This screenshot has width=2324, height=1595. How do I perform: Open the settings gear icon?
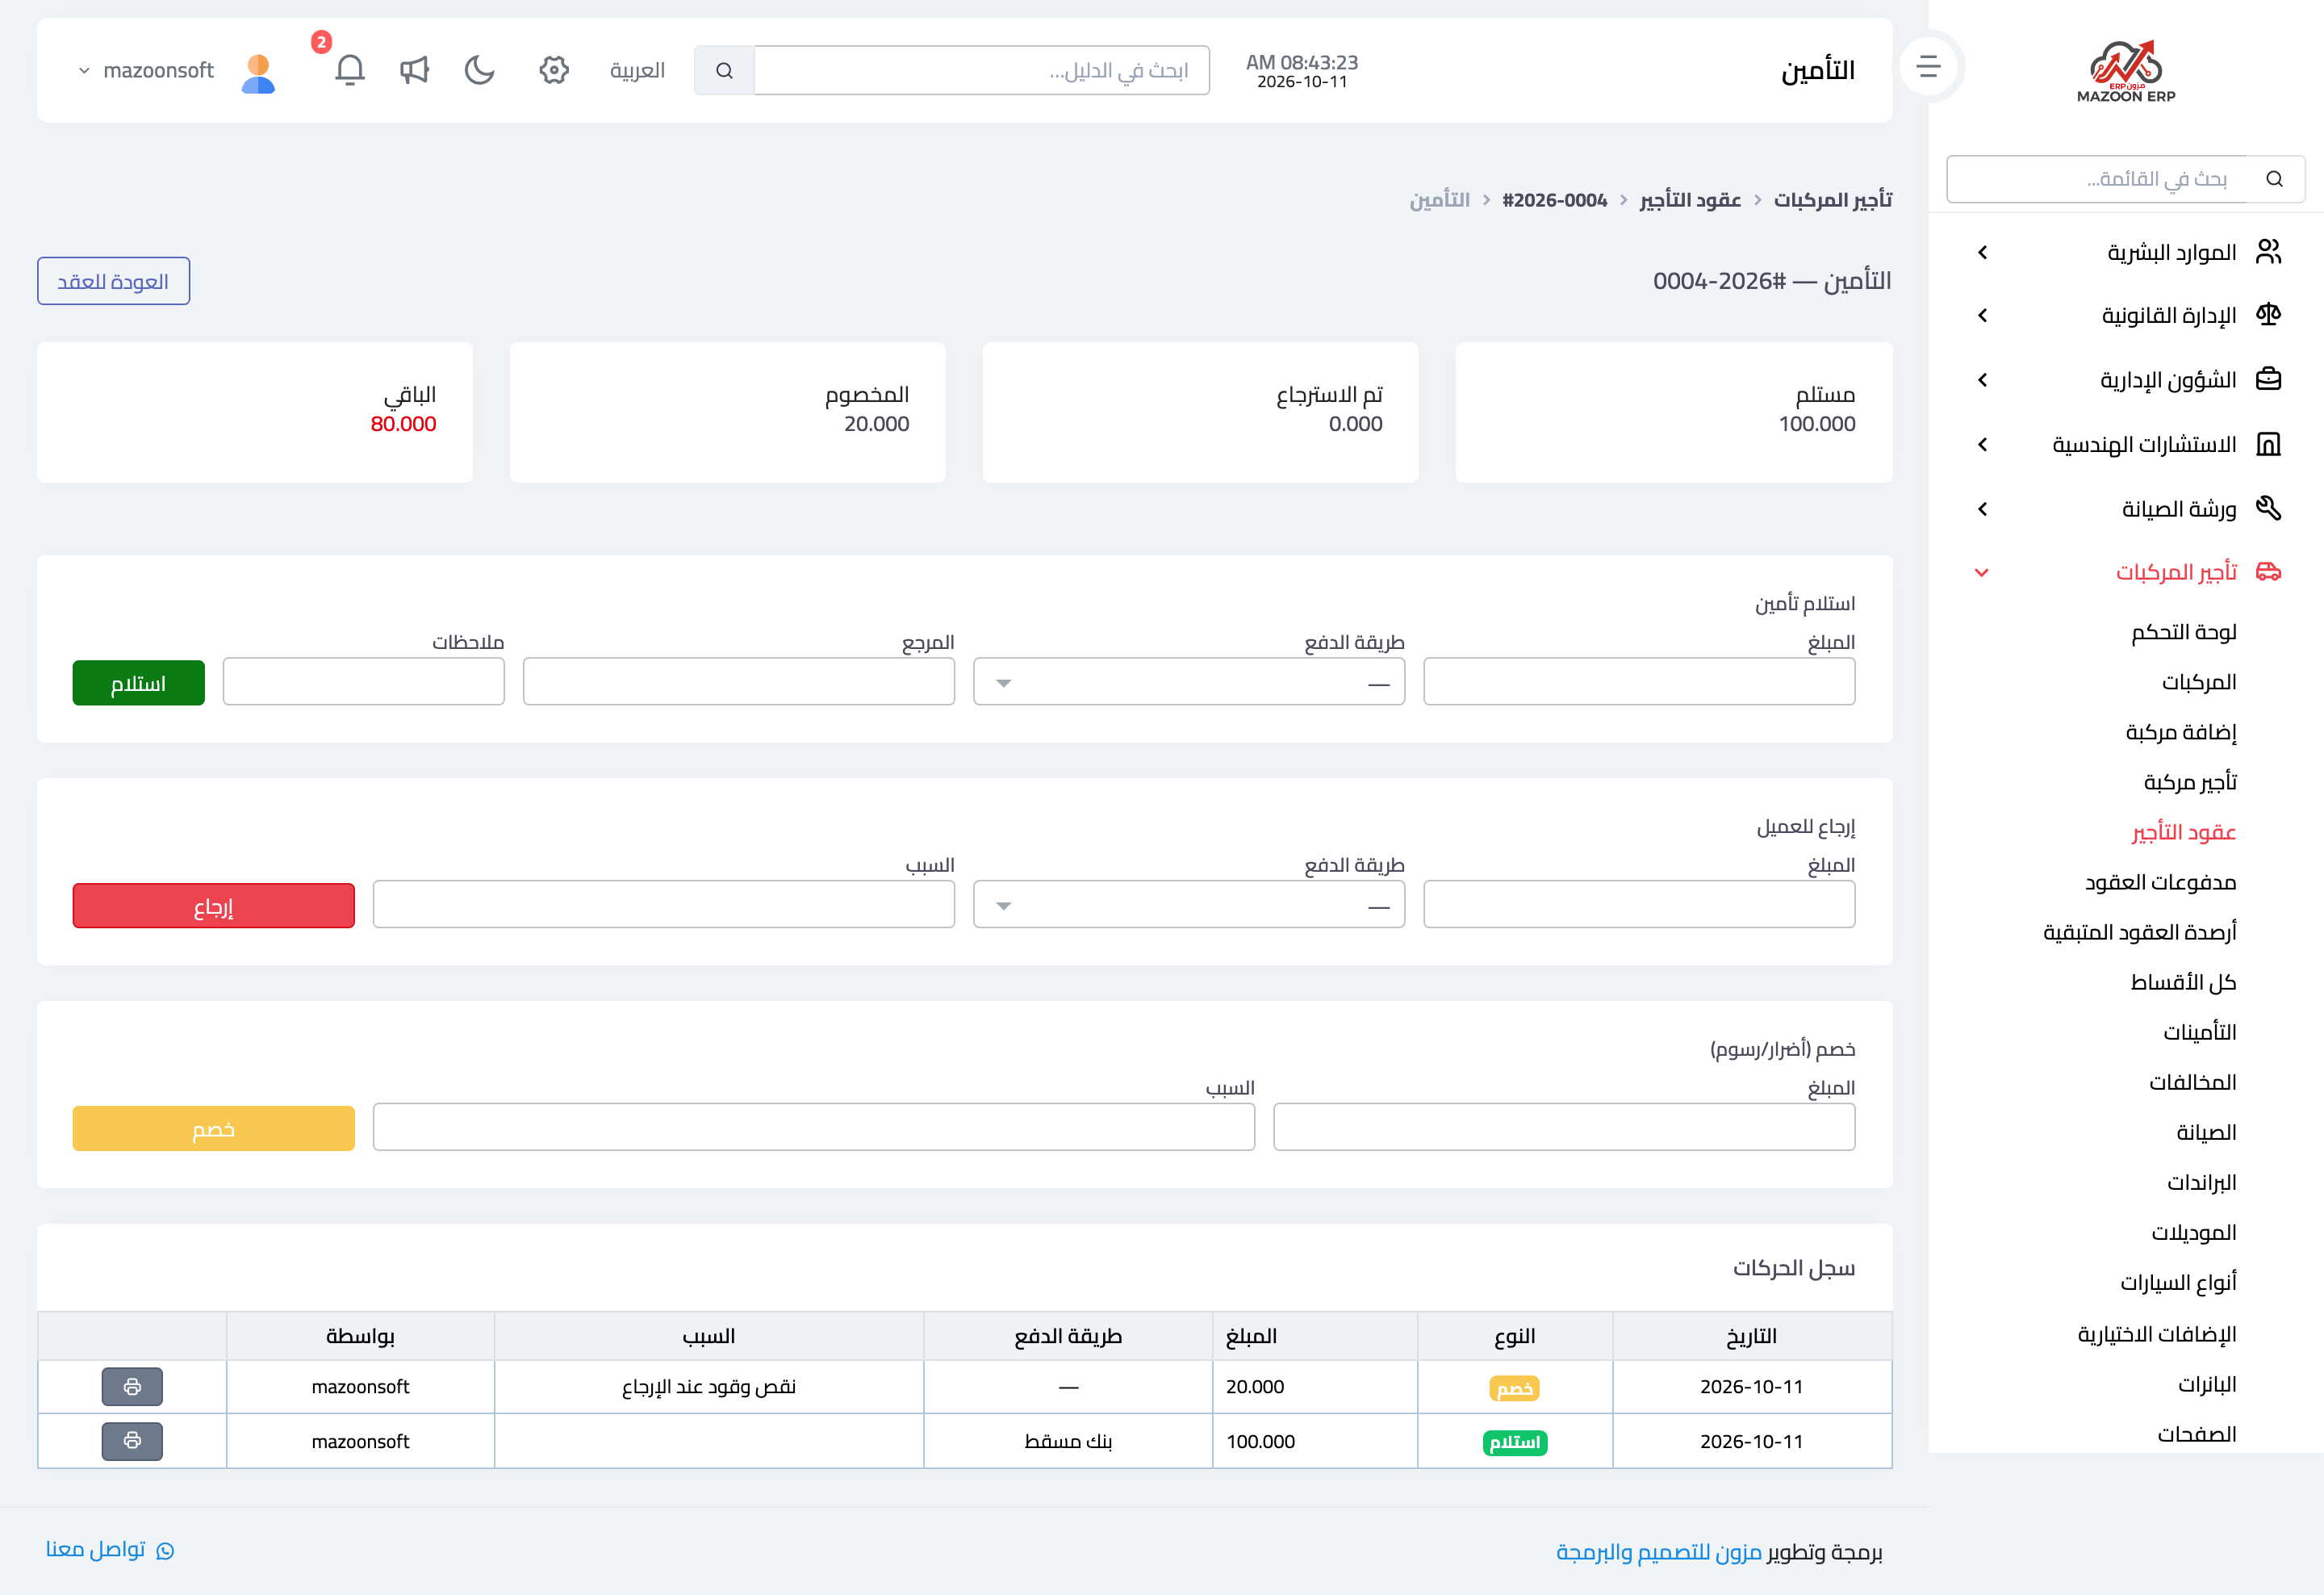coord(554,70)
